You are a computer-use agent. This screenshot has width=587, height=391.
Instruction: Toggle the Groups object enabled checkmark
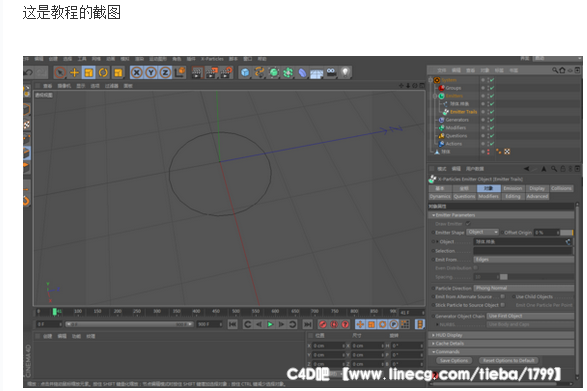click(492, 88)
